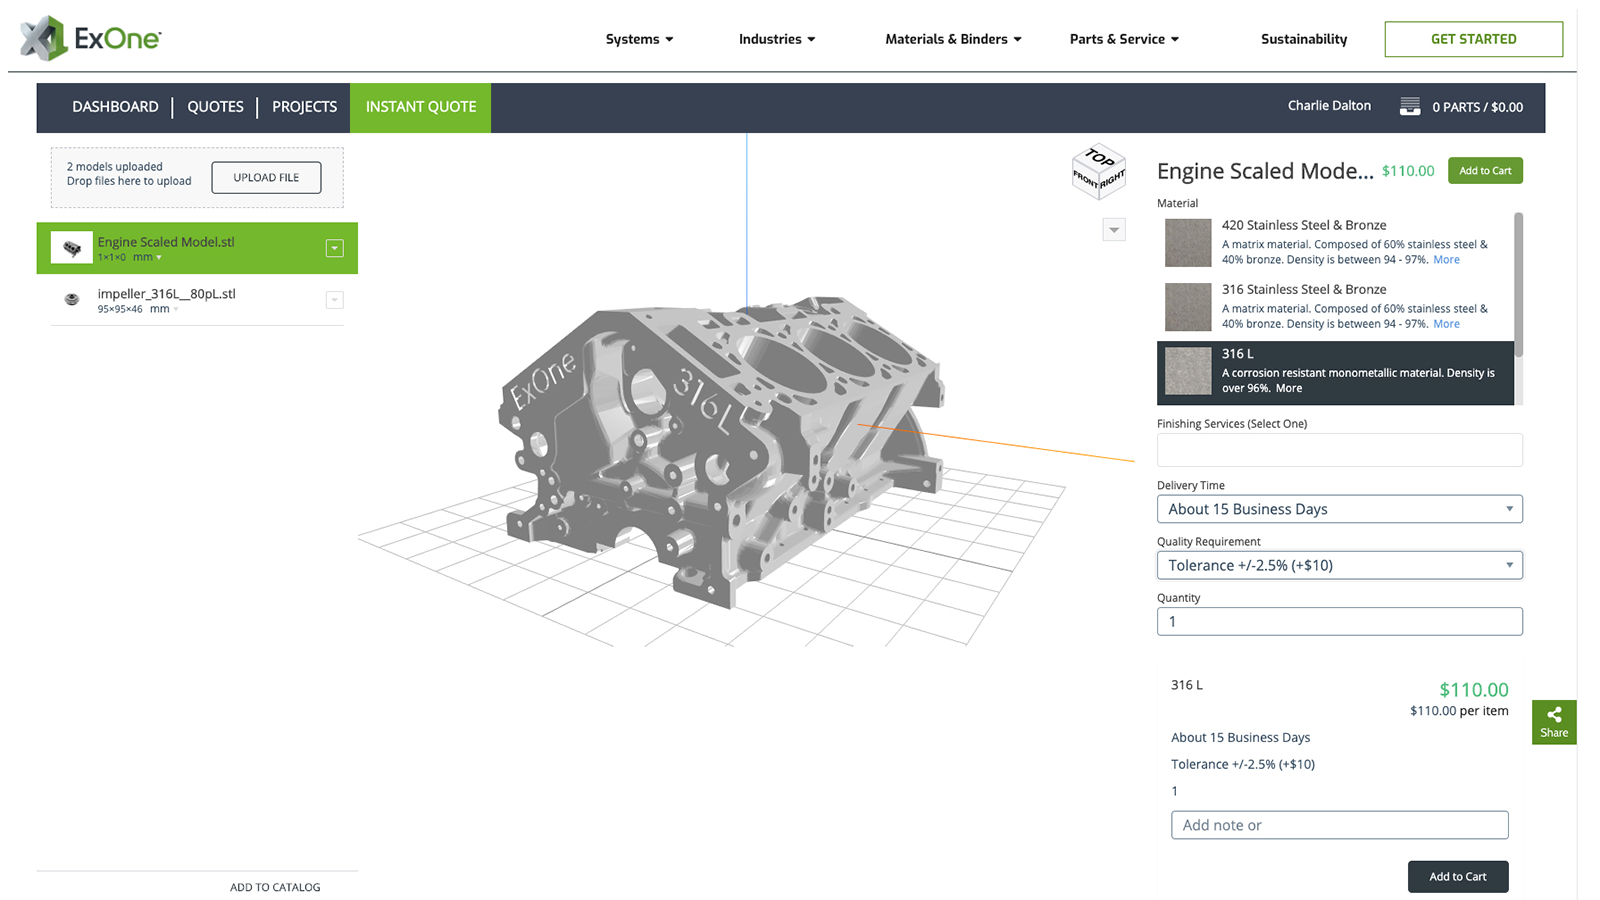
Task: Select the 316 L material option
Action: 1335,372
